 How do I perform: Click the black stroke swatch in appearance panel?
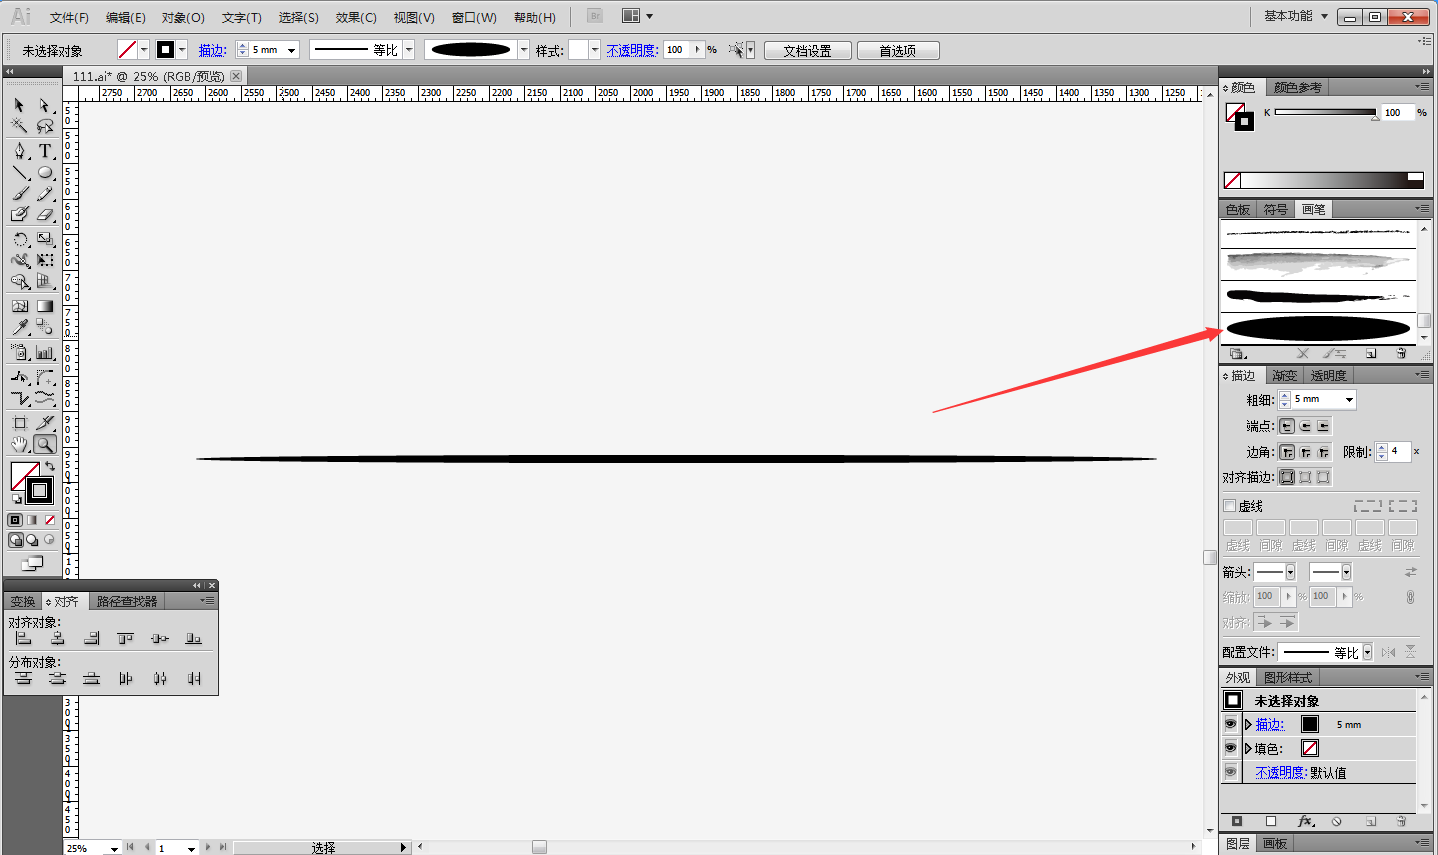coord(1310,724)
